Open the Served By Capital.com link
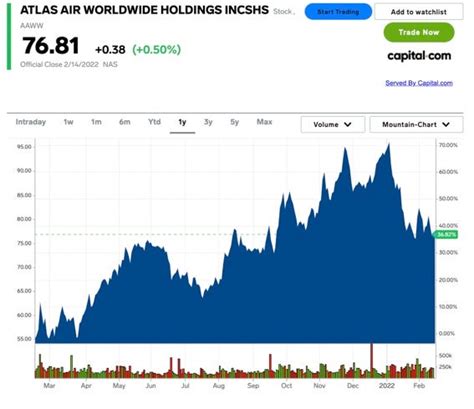This screenshot has width=474, height=409. click(x=419, y=83)
